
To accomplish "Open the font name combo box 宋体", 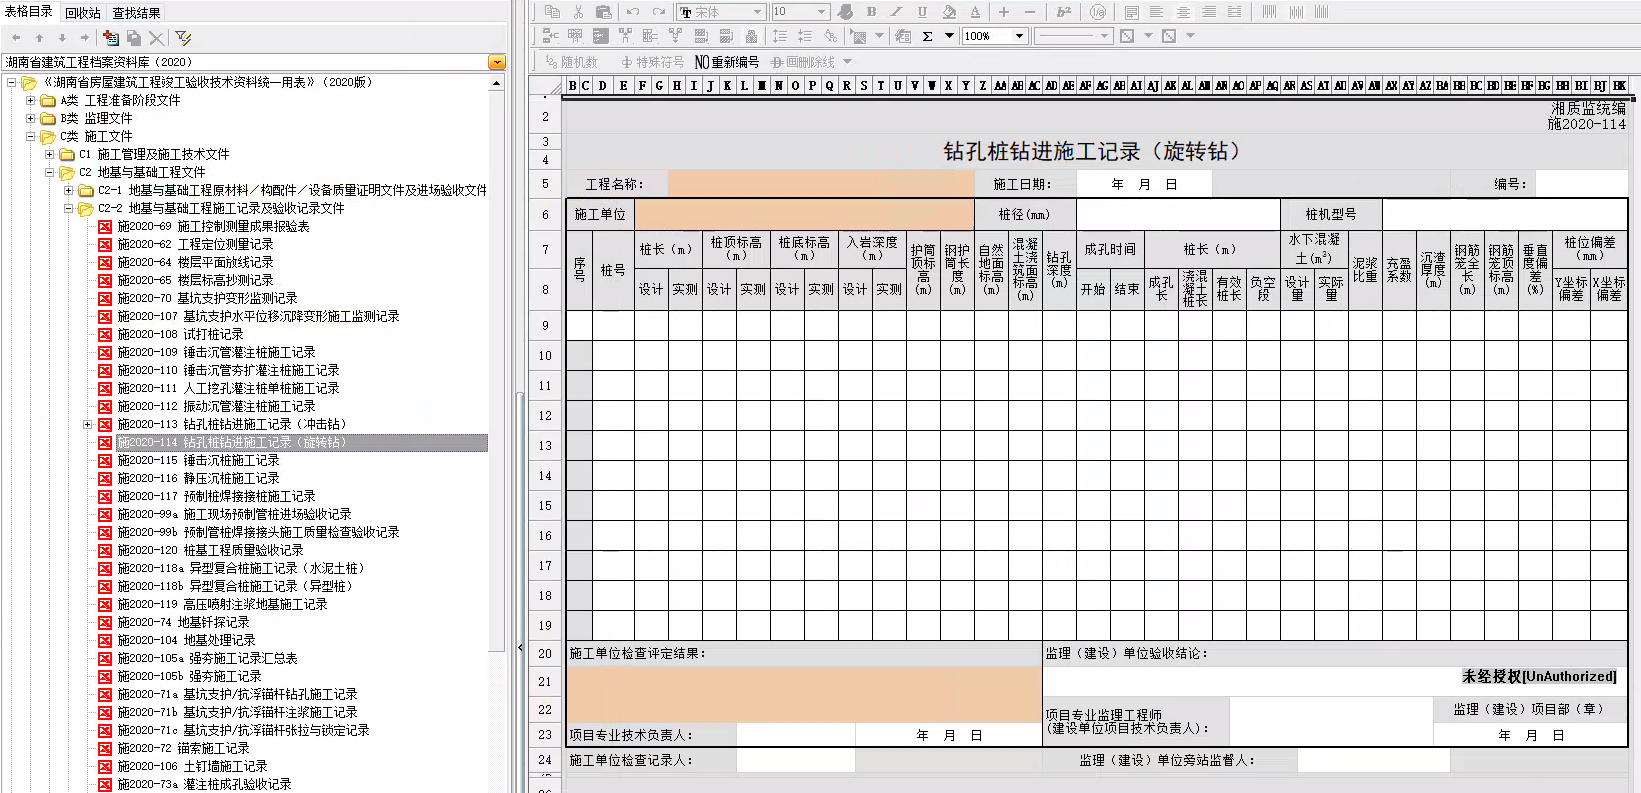I will coord(721,12).
